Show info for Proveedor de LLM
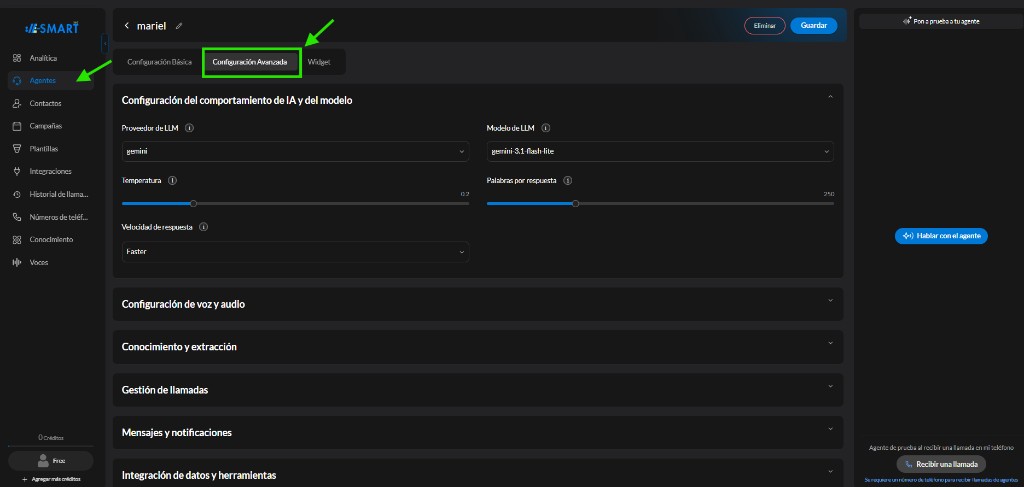 point(189,128)
